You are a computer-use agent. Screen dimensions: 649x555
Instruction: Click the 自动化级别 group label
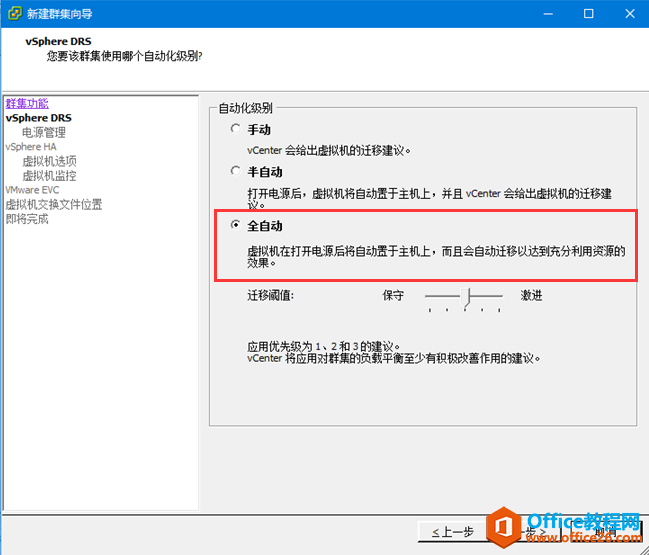tap(245, 108)
